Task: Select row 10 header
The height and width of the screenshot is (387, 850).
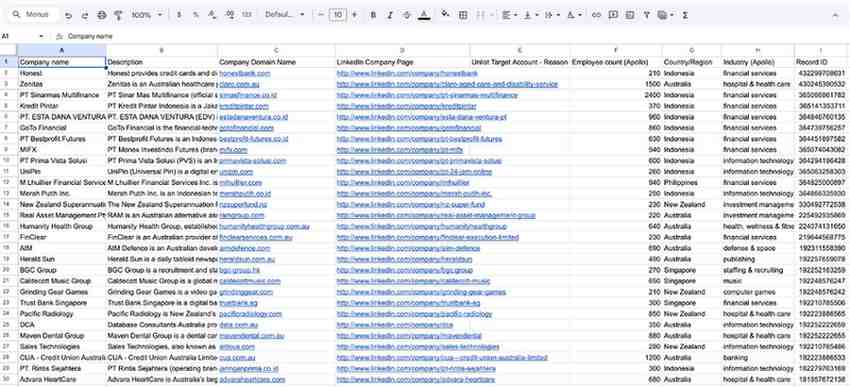Action: 7,161
